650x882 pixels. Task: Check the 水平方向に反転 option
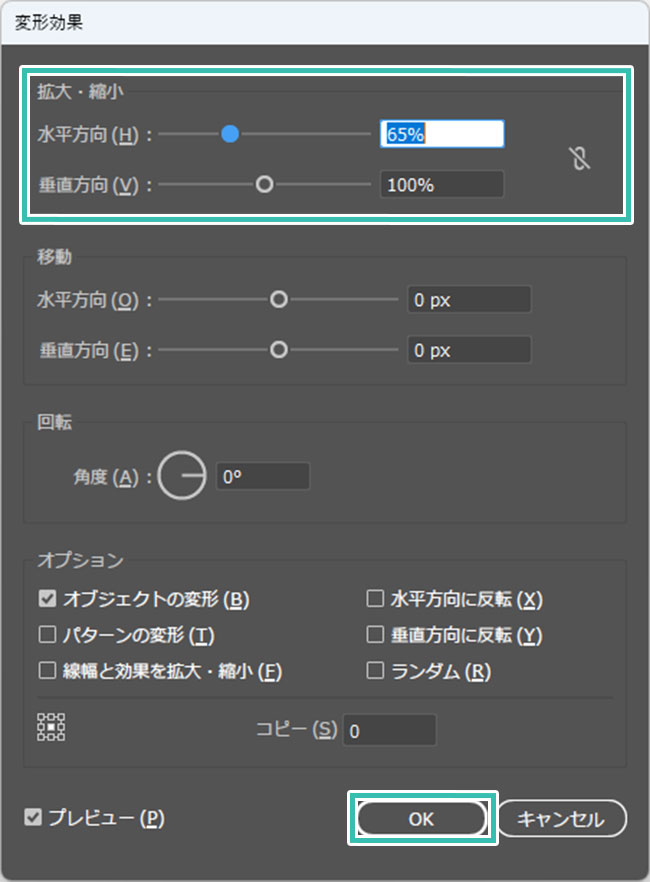[375, 599]
